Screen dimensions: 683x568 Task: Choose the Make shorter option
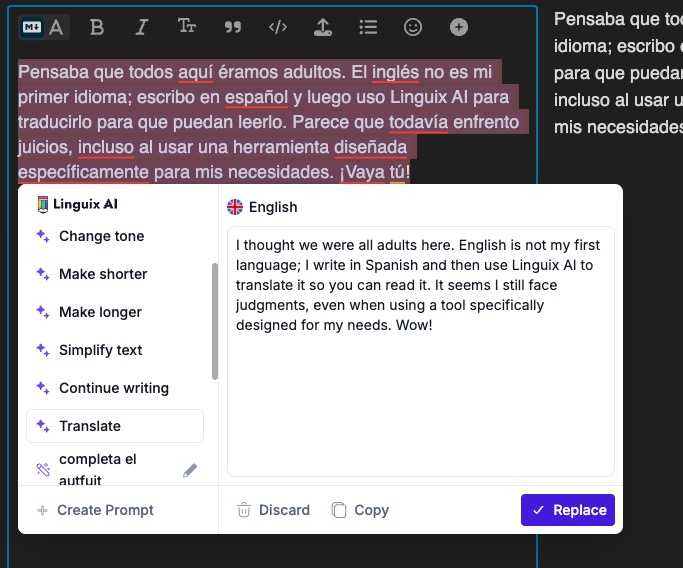[115, 274]
